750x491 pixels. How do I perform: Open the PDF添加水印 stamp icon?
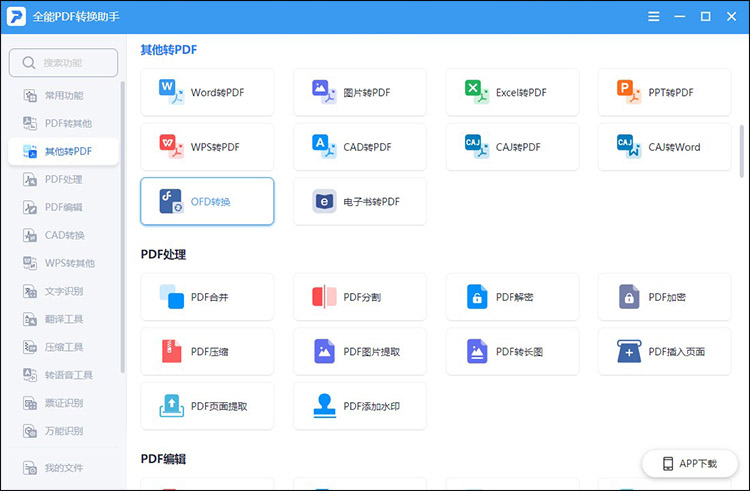[x=324, y=406]
